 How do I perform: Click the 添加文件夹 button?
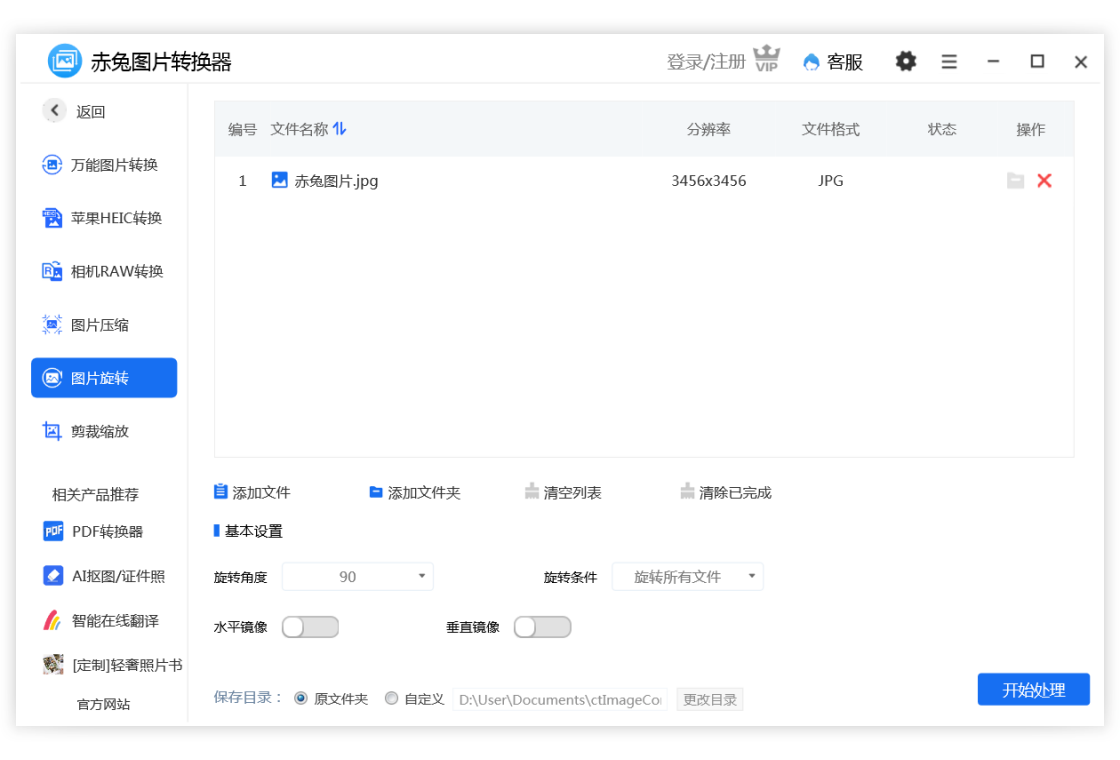(415, 492)
